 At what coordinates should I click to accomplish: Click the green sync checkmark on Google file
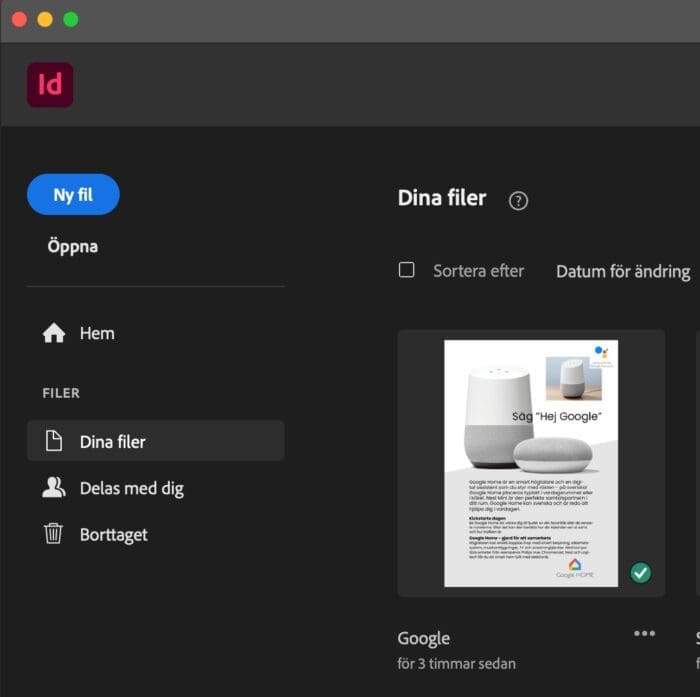(x=641, y=572)
